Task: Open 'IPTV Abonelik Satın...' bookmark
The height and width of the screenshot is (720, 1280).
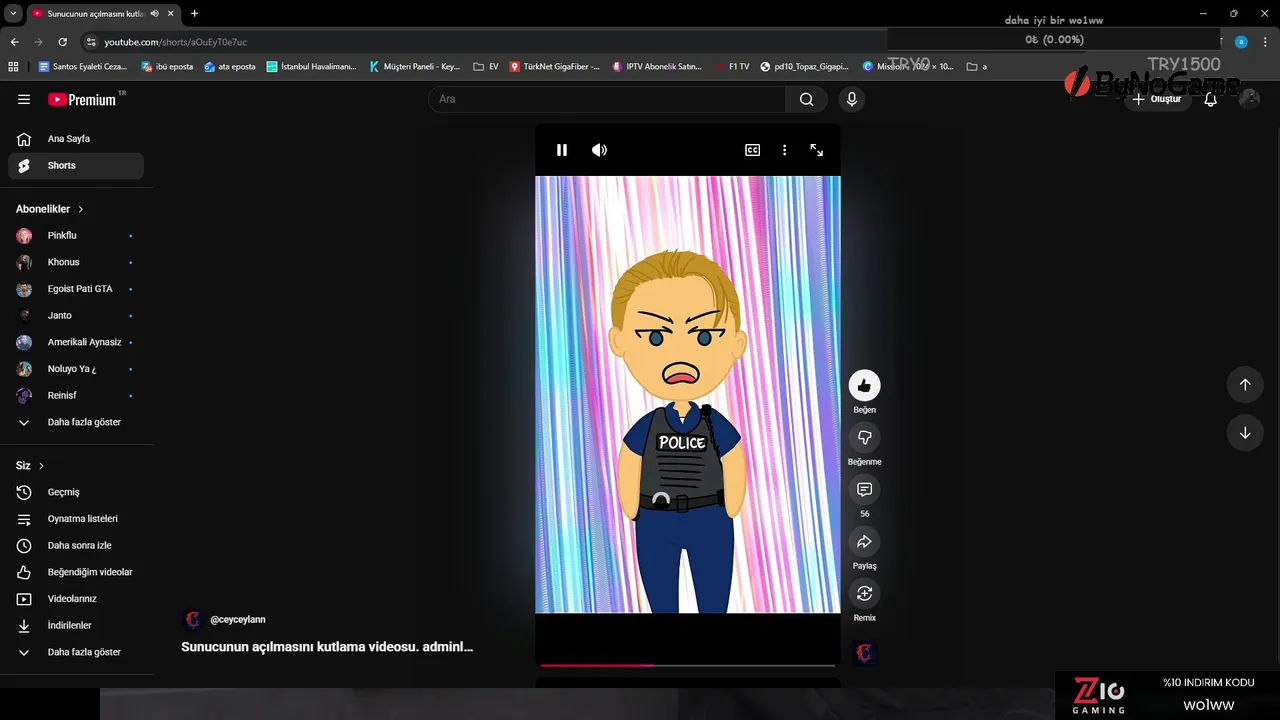Action: 656,67
